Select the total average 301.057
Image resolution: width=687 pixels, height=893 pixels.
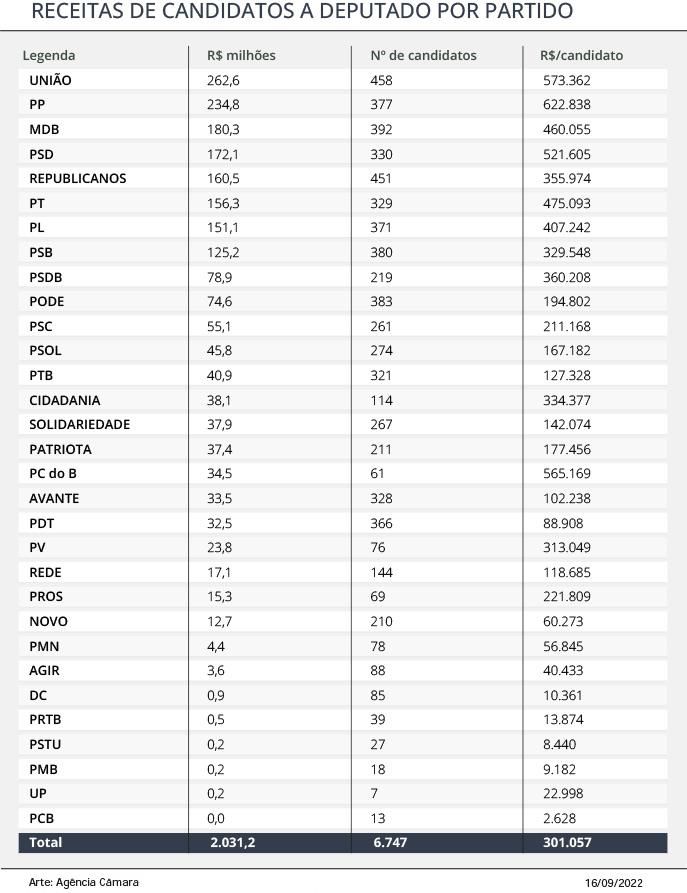(x=567, y=842)
